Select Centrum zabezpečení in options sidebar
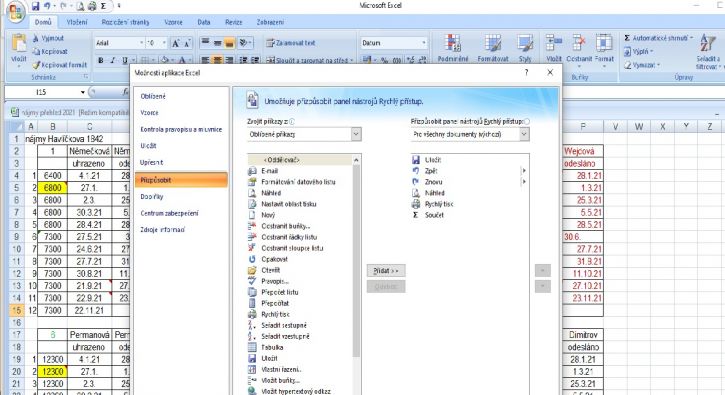The width and height of the screenshot is (725, 395). point(169,213)
